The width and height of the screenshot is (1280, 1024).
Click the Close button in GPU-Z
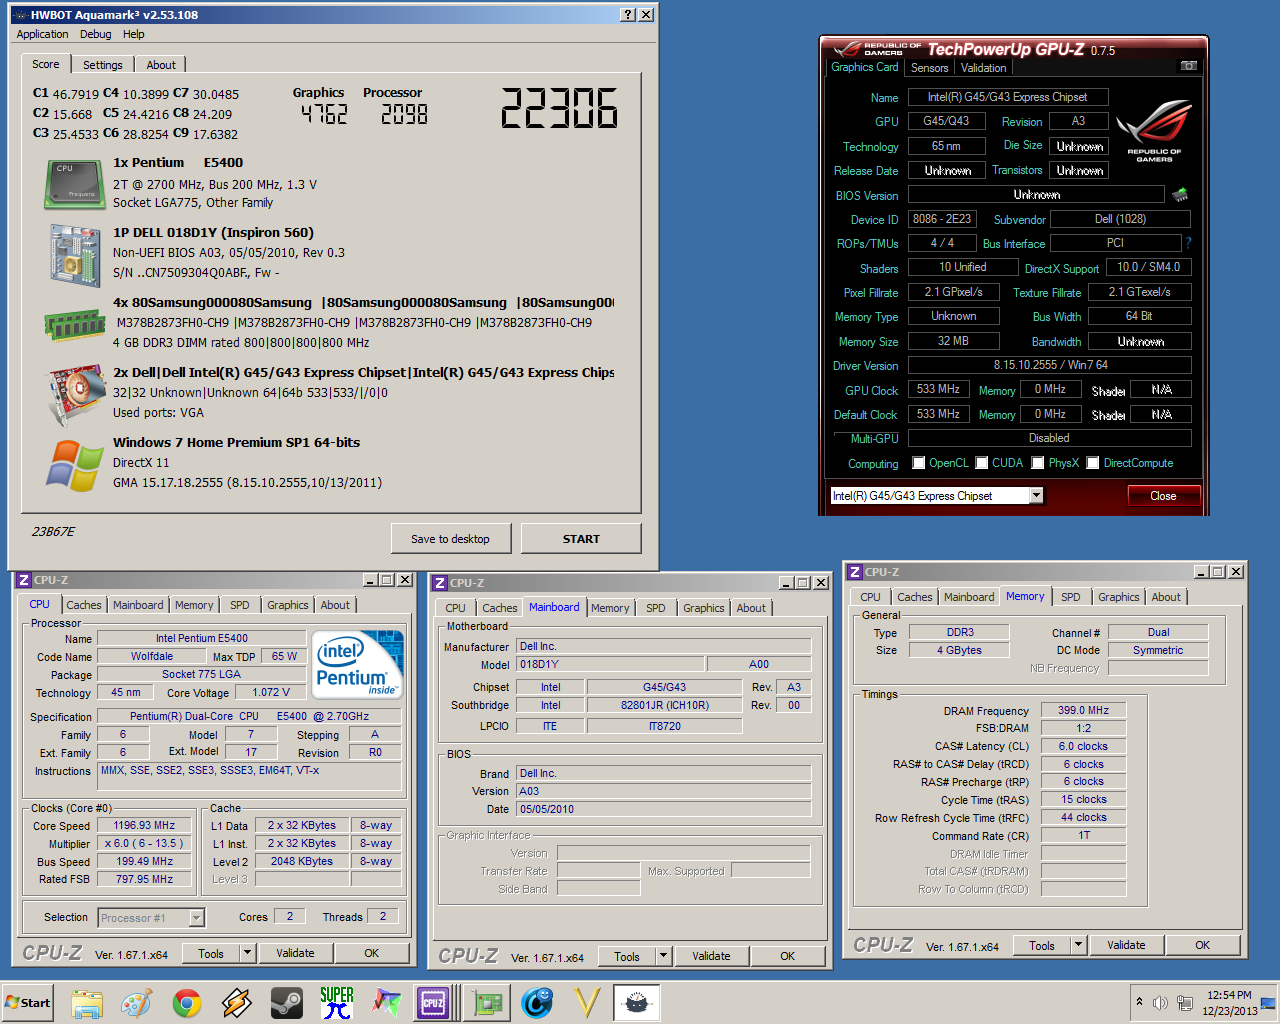coord(1163,496)
